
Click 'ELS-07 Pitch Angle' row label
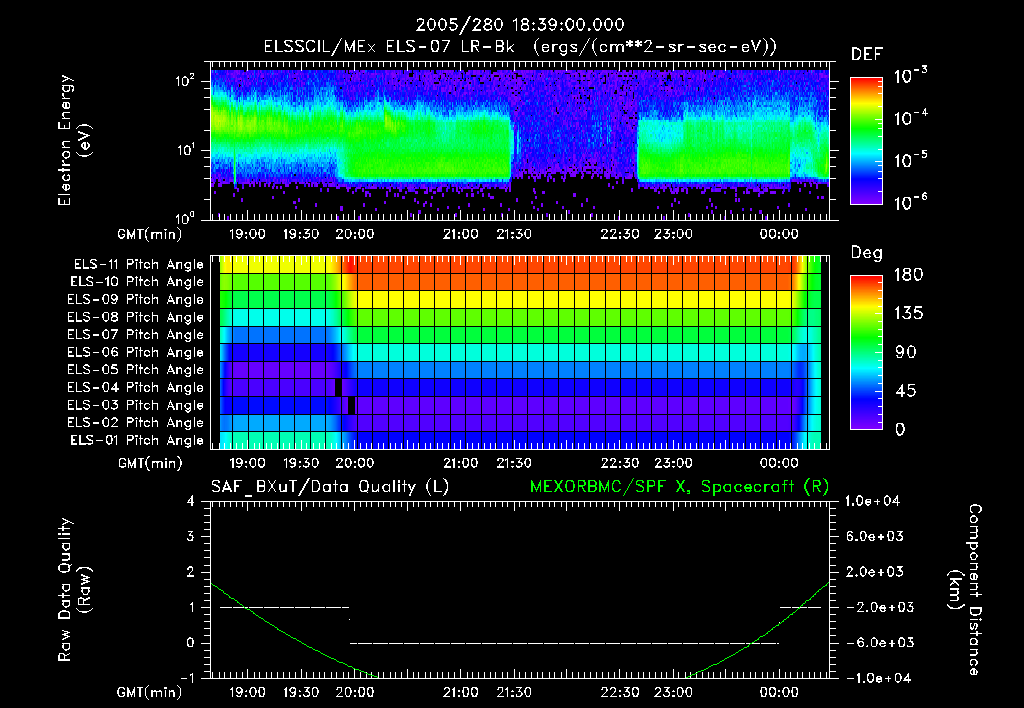(x=136, y=334)
